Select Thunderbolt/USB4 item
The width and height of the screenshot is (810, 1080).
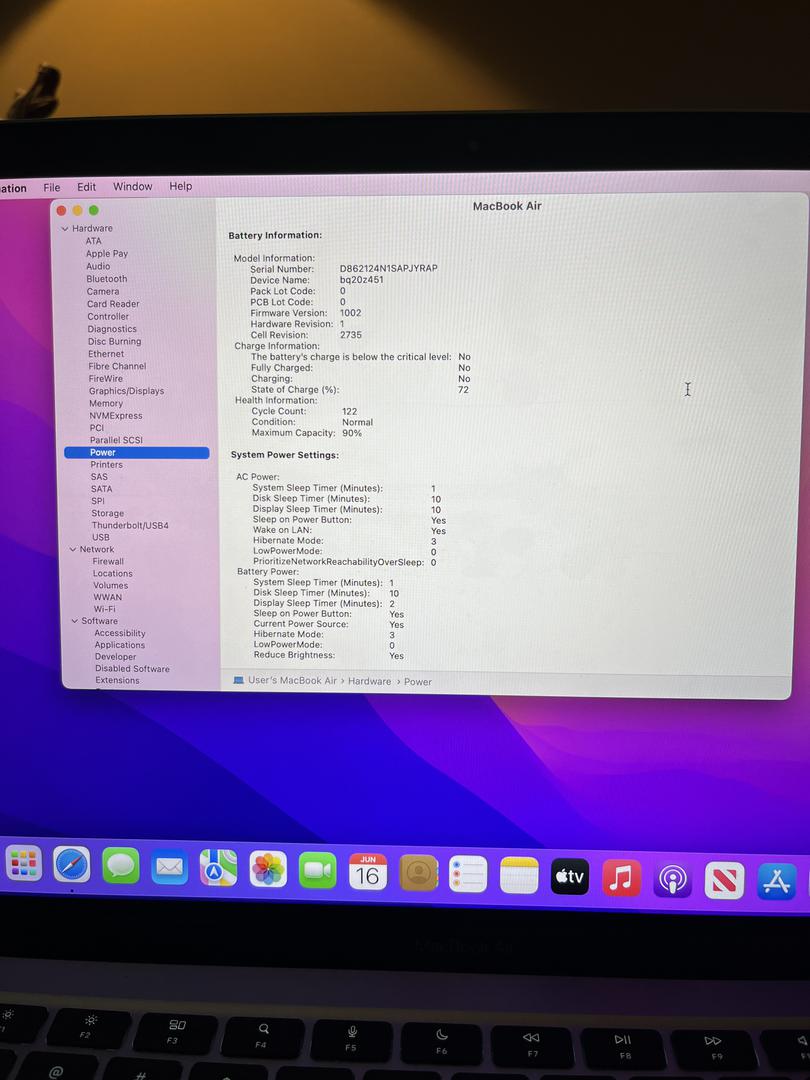coord(130,525)
